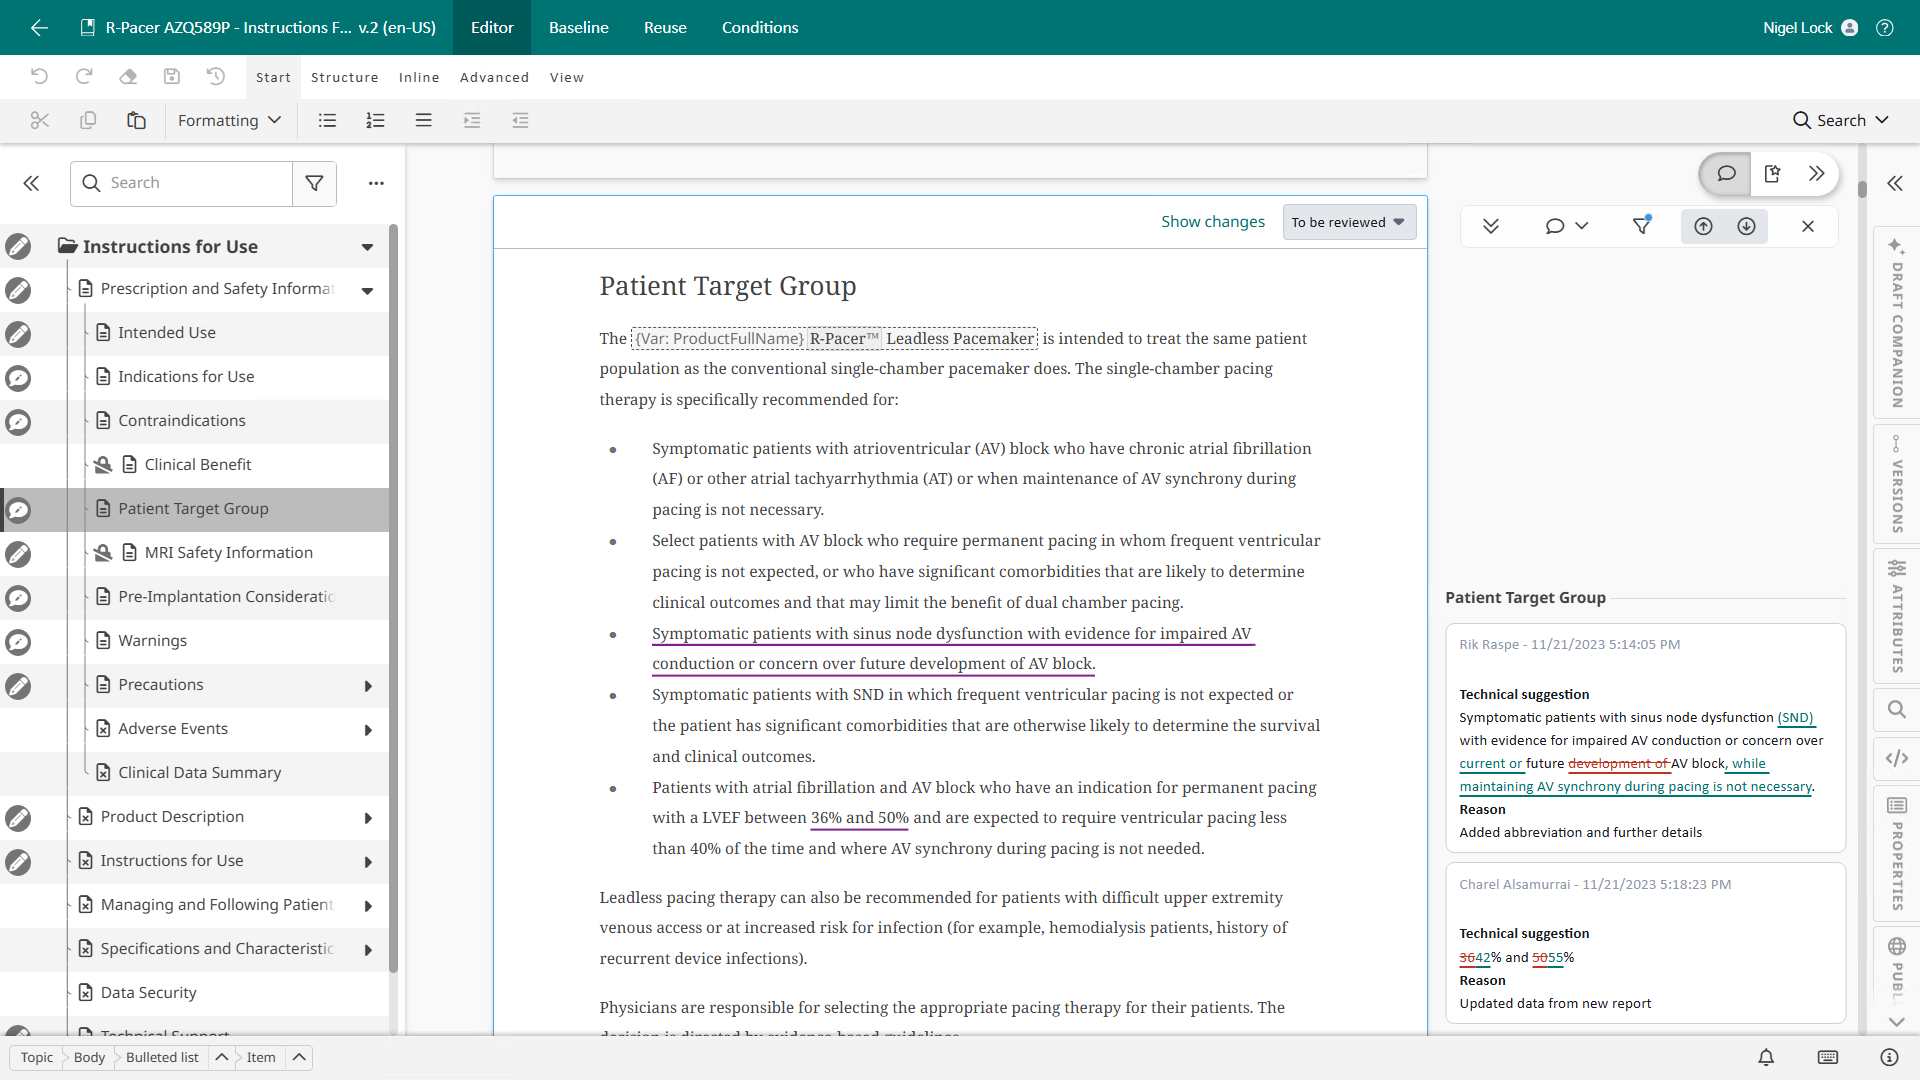Open the three-dot more options menu
The image size is (1920, 1080).
coord(376,183)
